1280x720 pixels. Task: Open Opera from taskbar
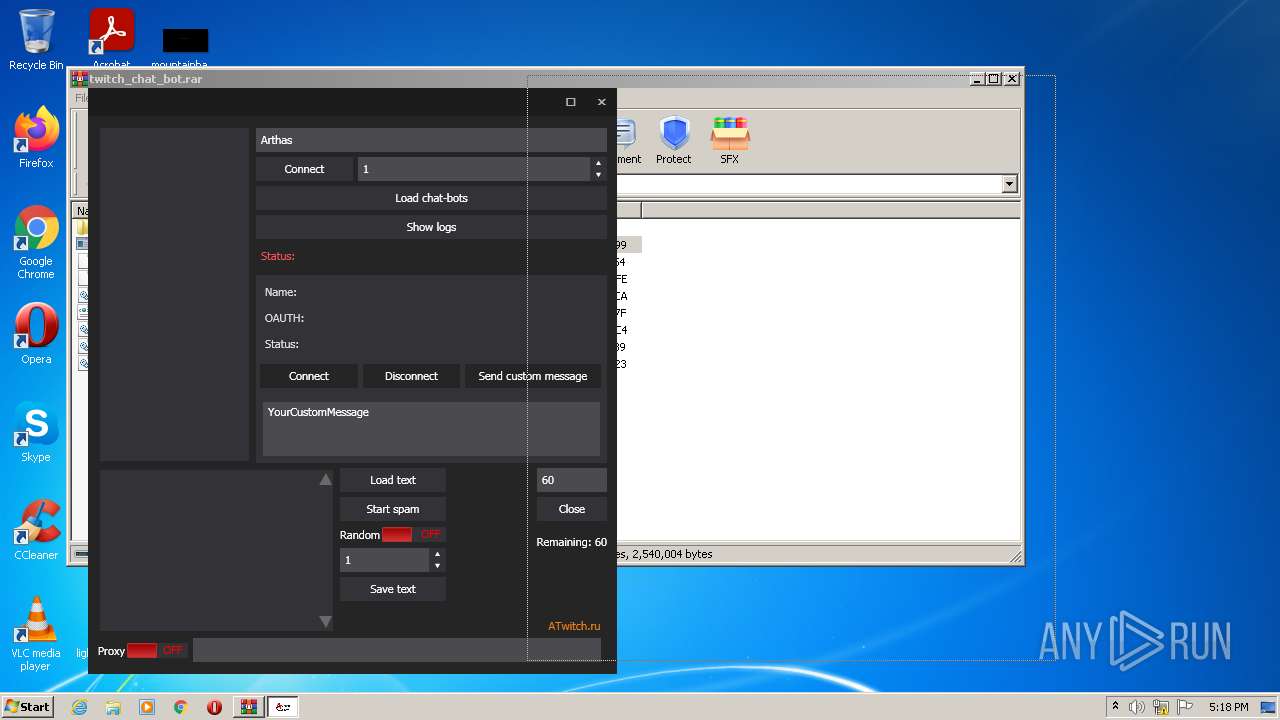pos(214,707)
